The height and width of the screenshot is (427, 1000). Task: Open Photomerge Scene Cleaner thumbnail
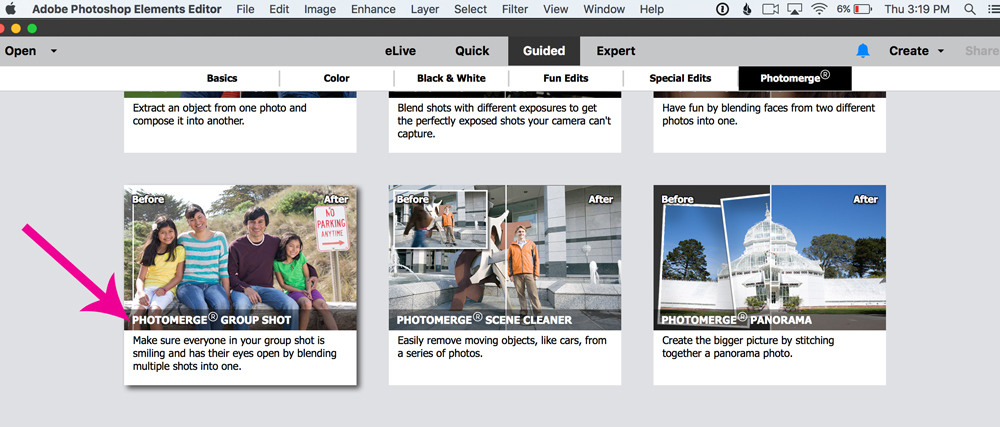point(505,257)
